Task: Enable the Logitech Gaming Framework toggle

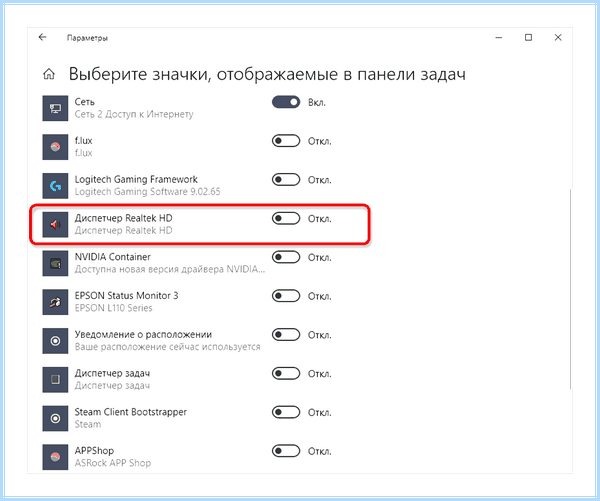Action: coord(286,180)
